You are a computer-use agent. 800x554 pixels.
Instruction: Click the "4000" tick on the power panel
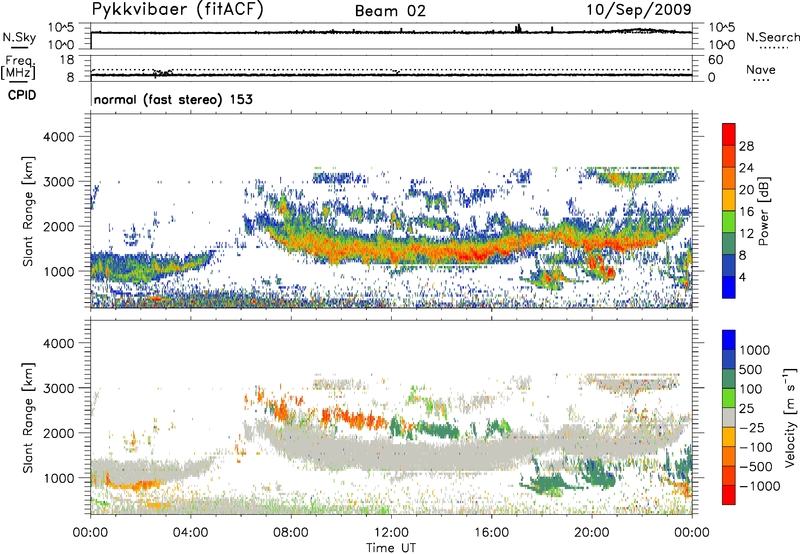coord(58,137)
